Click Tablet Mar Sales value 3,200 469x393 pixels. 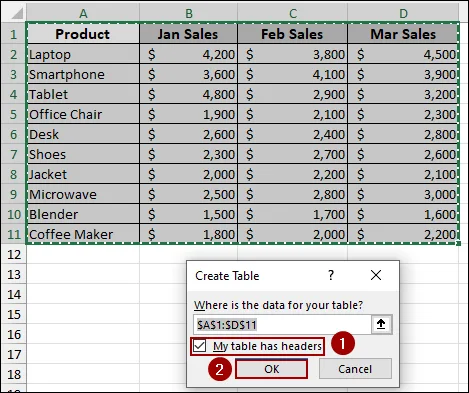point(403,94)
